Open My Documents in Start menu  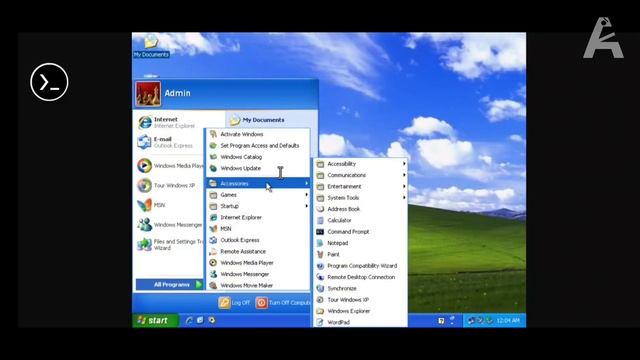(258, 120)
